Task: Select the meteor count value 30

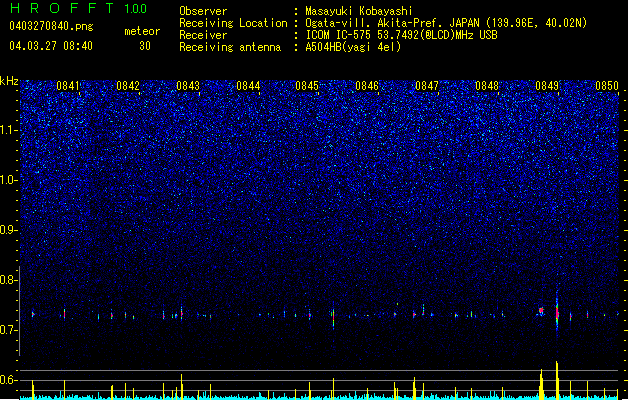Action: click(145, 46)
